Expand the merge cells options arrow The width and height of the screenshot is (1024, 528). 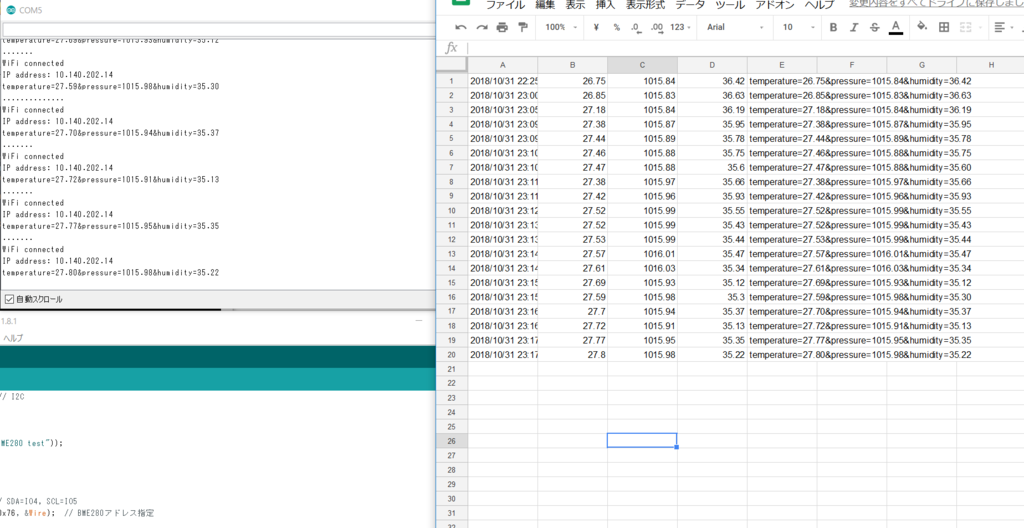click(x=980, y=27)
